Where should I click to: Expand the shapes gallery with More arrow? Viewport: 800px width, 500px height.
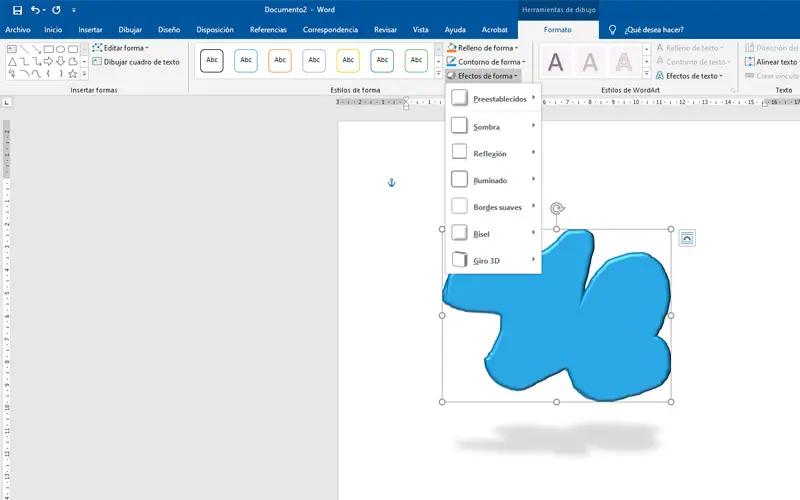tap(84, 74)
